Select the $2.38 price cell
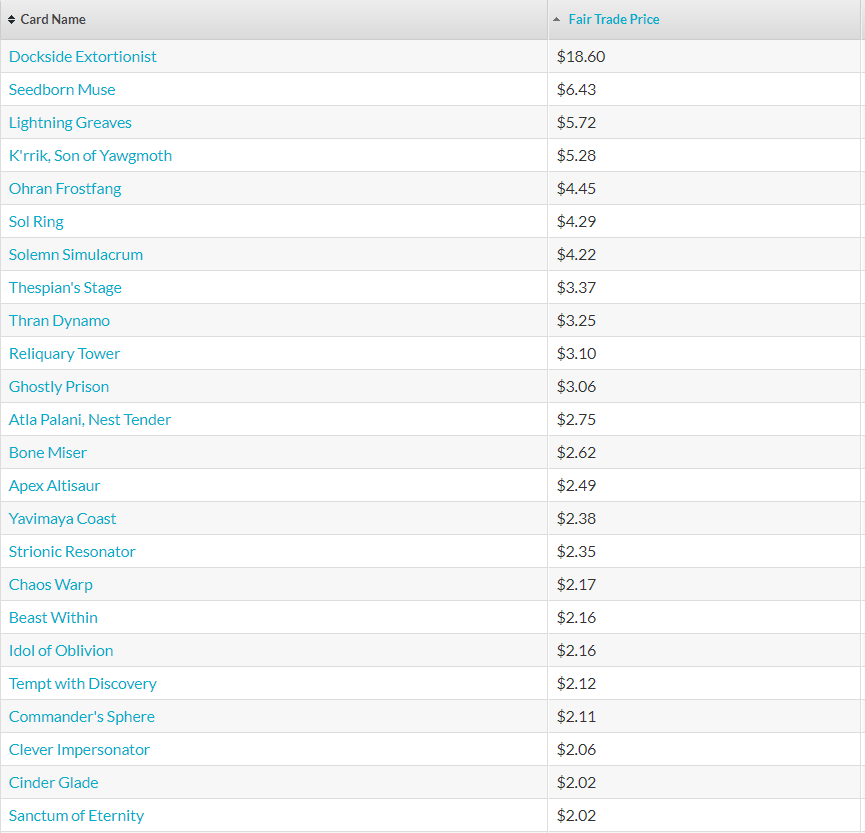 (x=704, y=519)
